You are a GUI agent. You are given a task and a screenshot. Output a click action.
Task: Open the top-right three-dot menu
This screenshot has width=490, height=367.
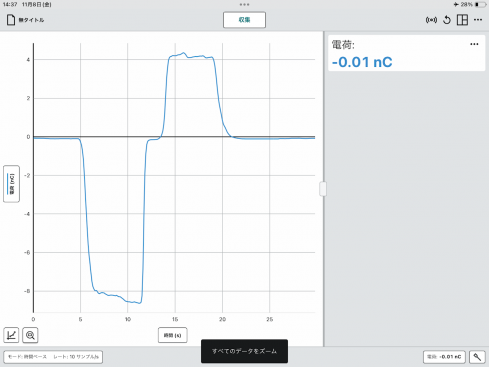[478, 20]
